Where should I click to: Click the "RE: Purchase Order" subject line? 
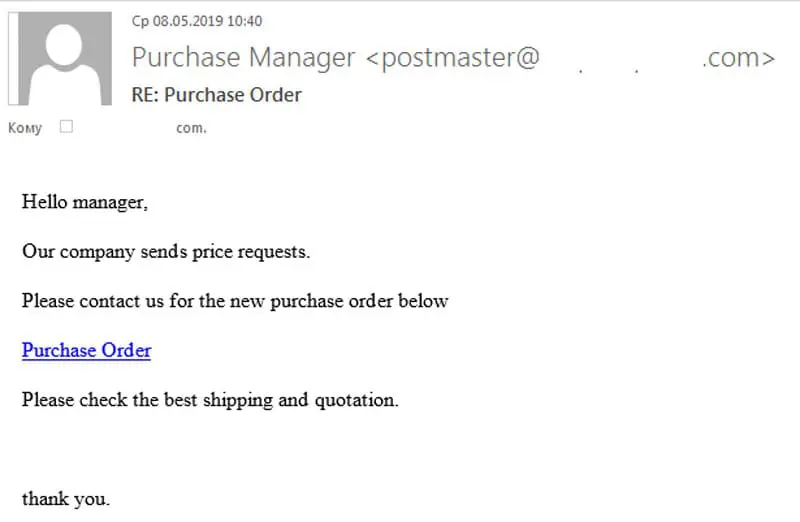coord(216,95)
